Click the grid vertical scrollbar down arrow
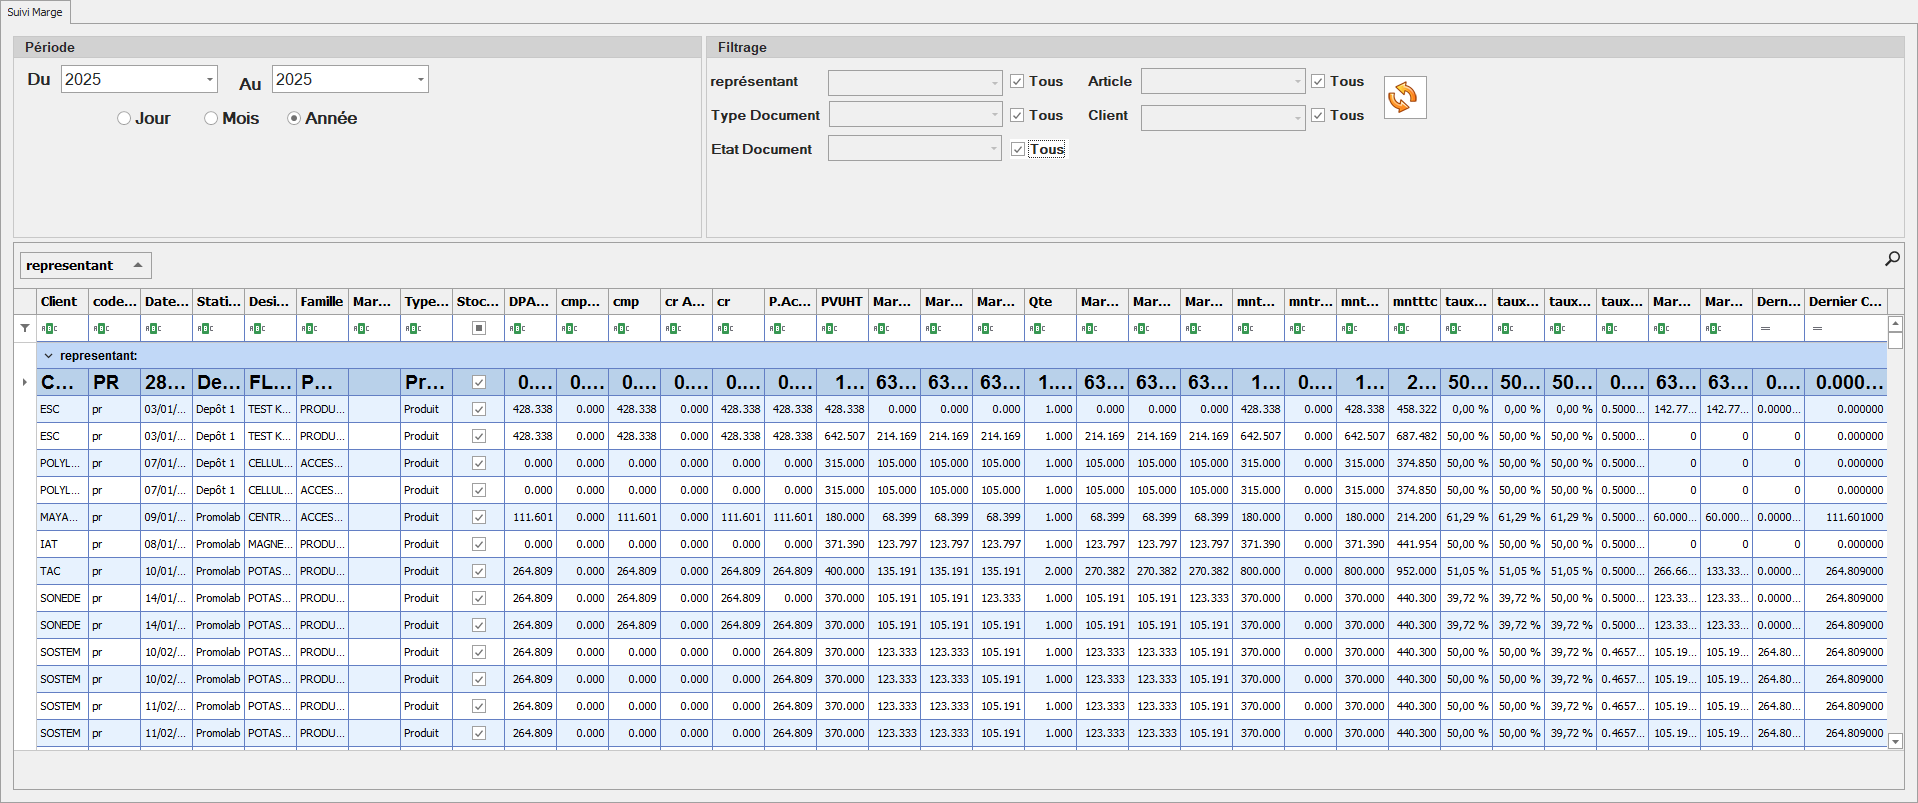 [x=1894, y=741]
